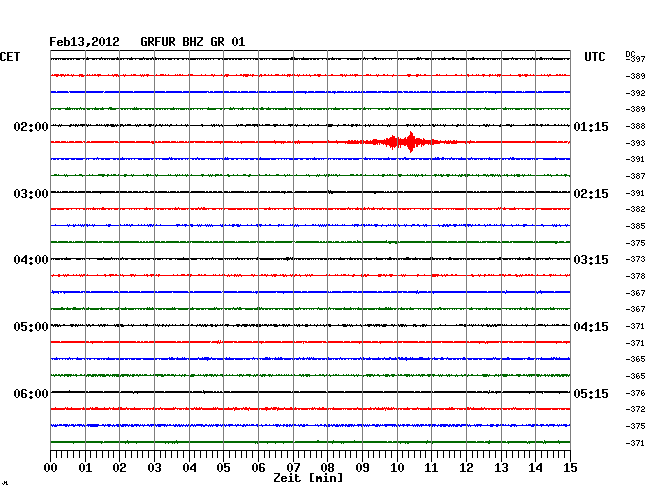Click minute tick label "12" on the time axis
This screenshot has height=494, width=650.
(466, 468)
